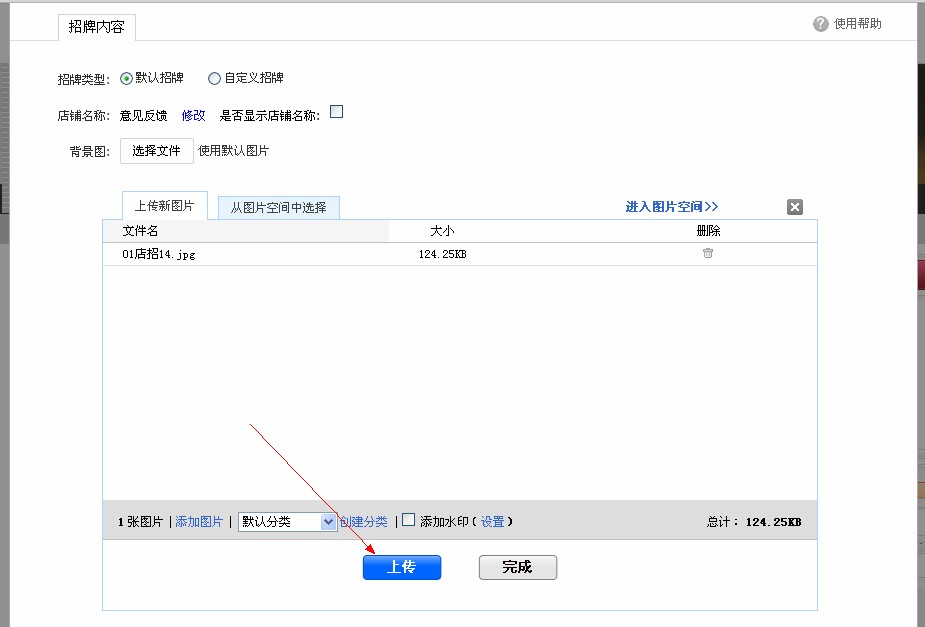Enable the 添加水印 watermark checkbox
The image size is (925, 627).
coord(408,521)
